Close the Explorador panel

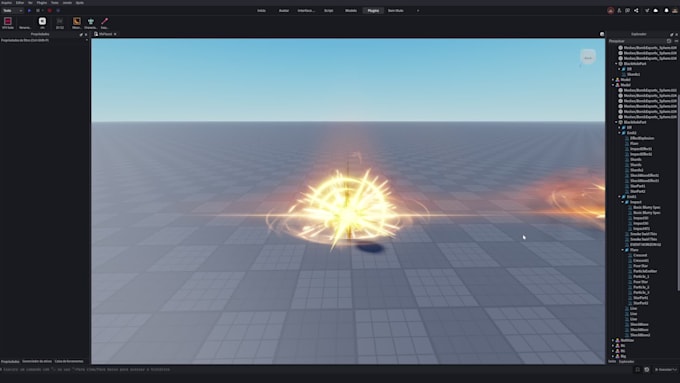coord(676,34)
